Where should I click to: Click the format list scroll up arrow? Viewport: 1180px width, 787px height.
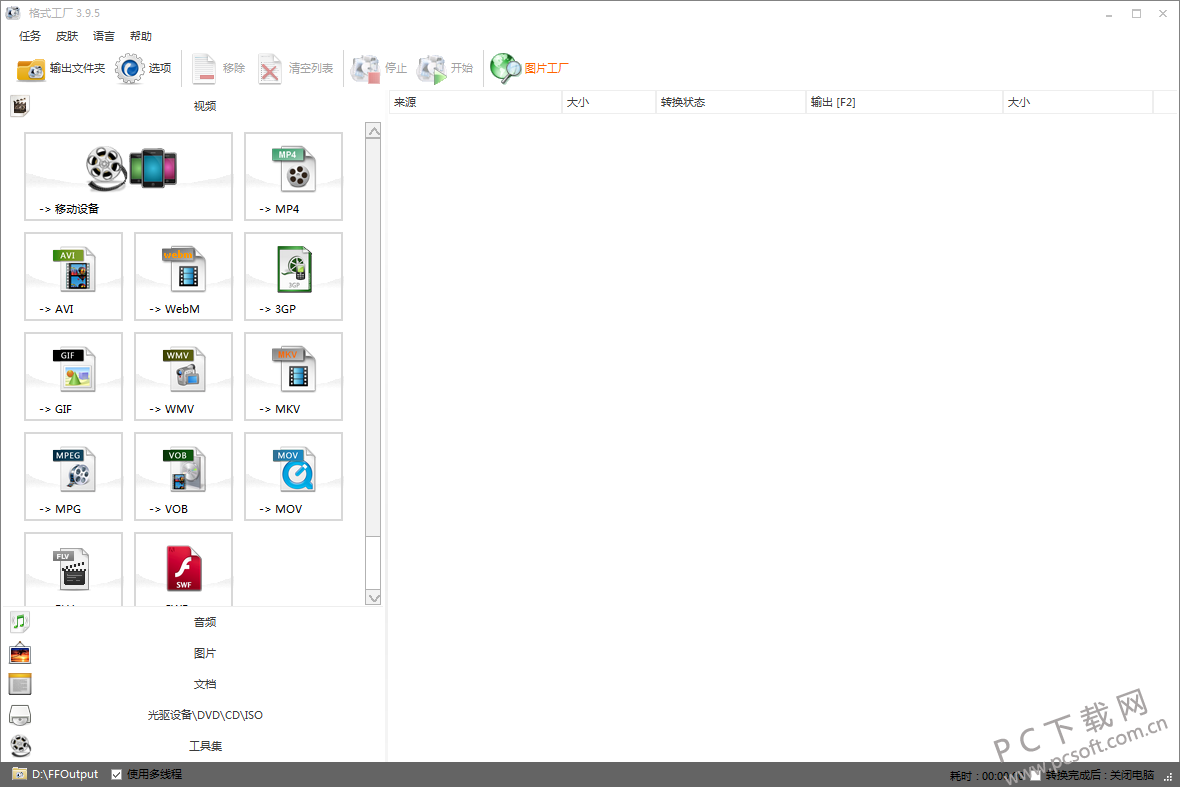click(x=373, y=131)
